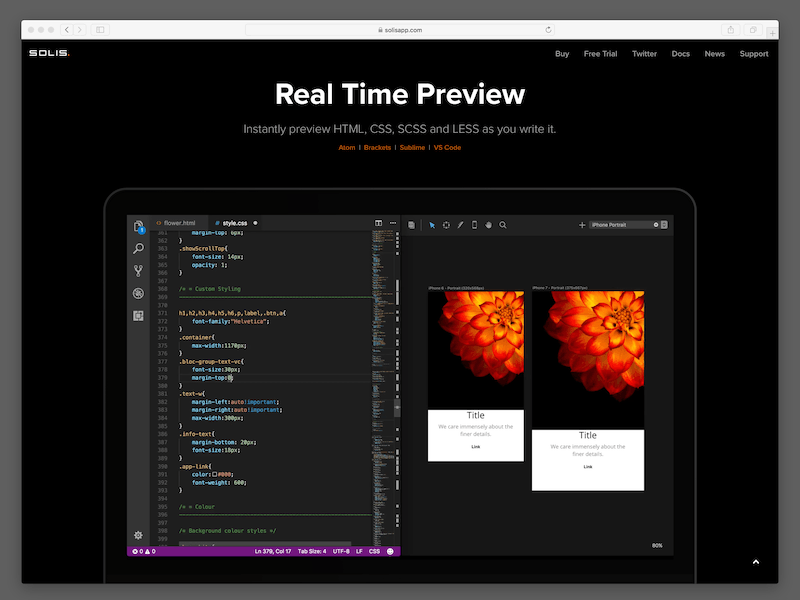The image size is (800, 600).
Task: Toggle the crosshair inspect tool in preview toolbar
Action: [x=447, y=224]
